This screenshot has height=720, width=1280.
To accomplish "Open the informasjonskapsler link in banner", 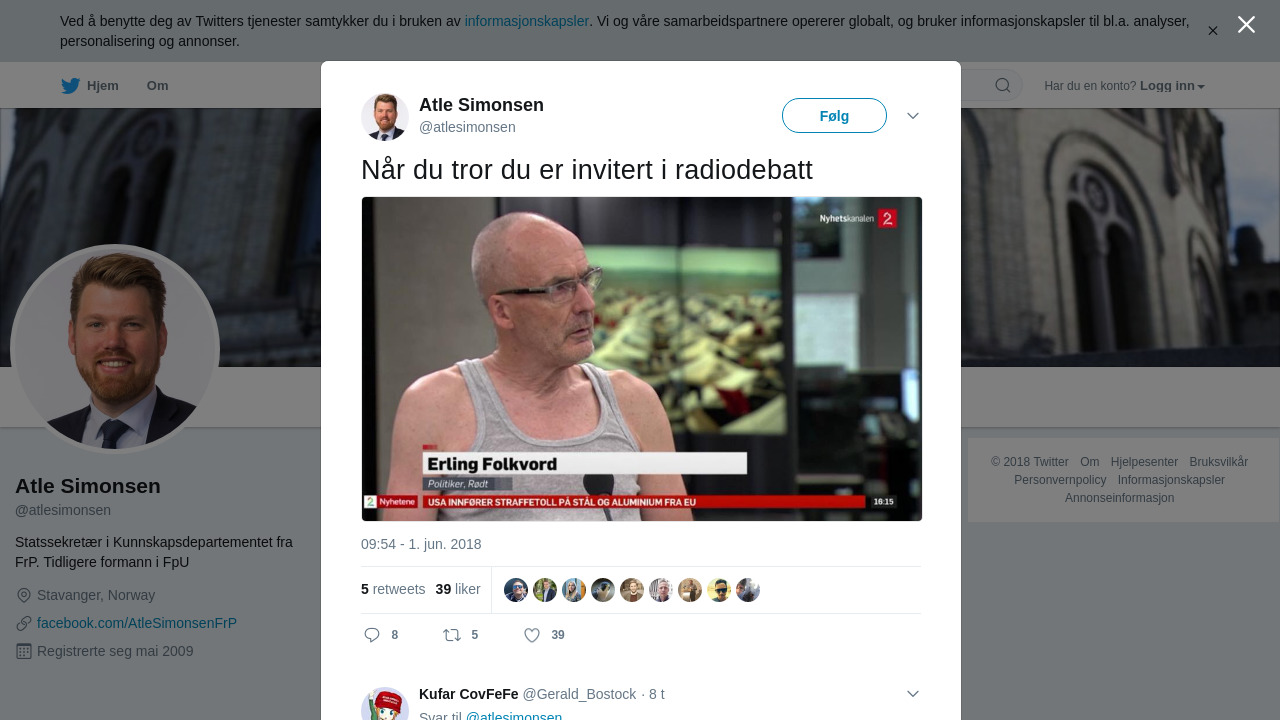I will pyautogui.click(x=527, y=21).
